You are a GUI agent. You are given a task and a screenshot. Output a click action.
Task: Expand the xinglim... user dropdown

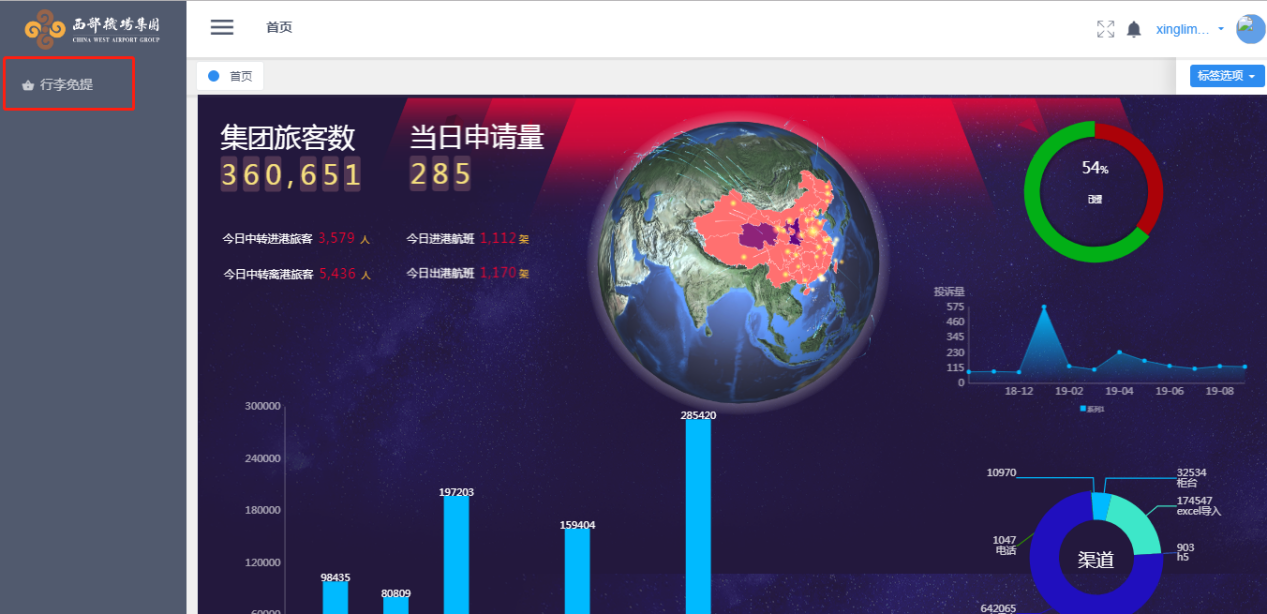coord(1190,29)
